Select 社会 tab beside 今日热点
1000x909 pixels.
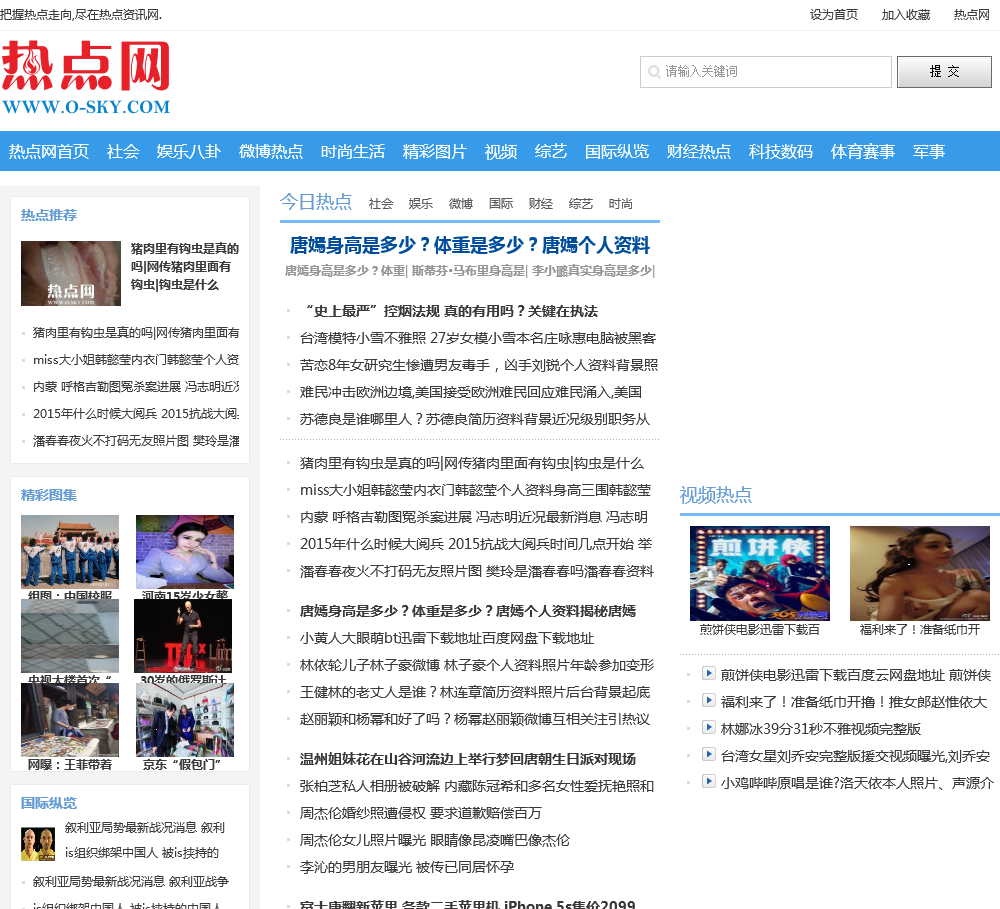[381, 203]
